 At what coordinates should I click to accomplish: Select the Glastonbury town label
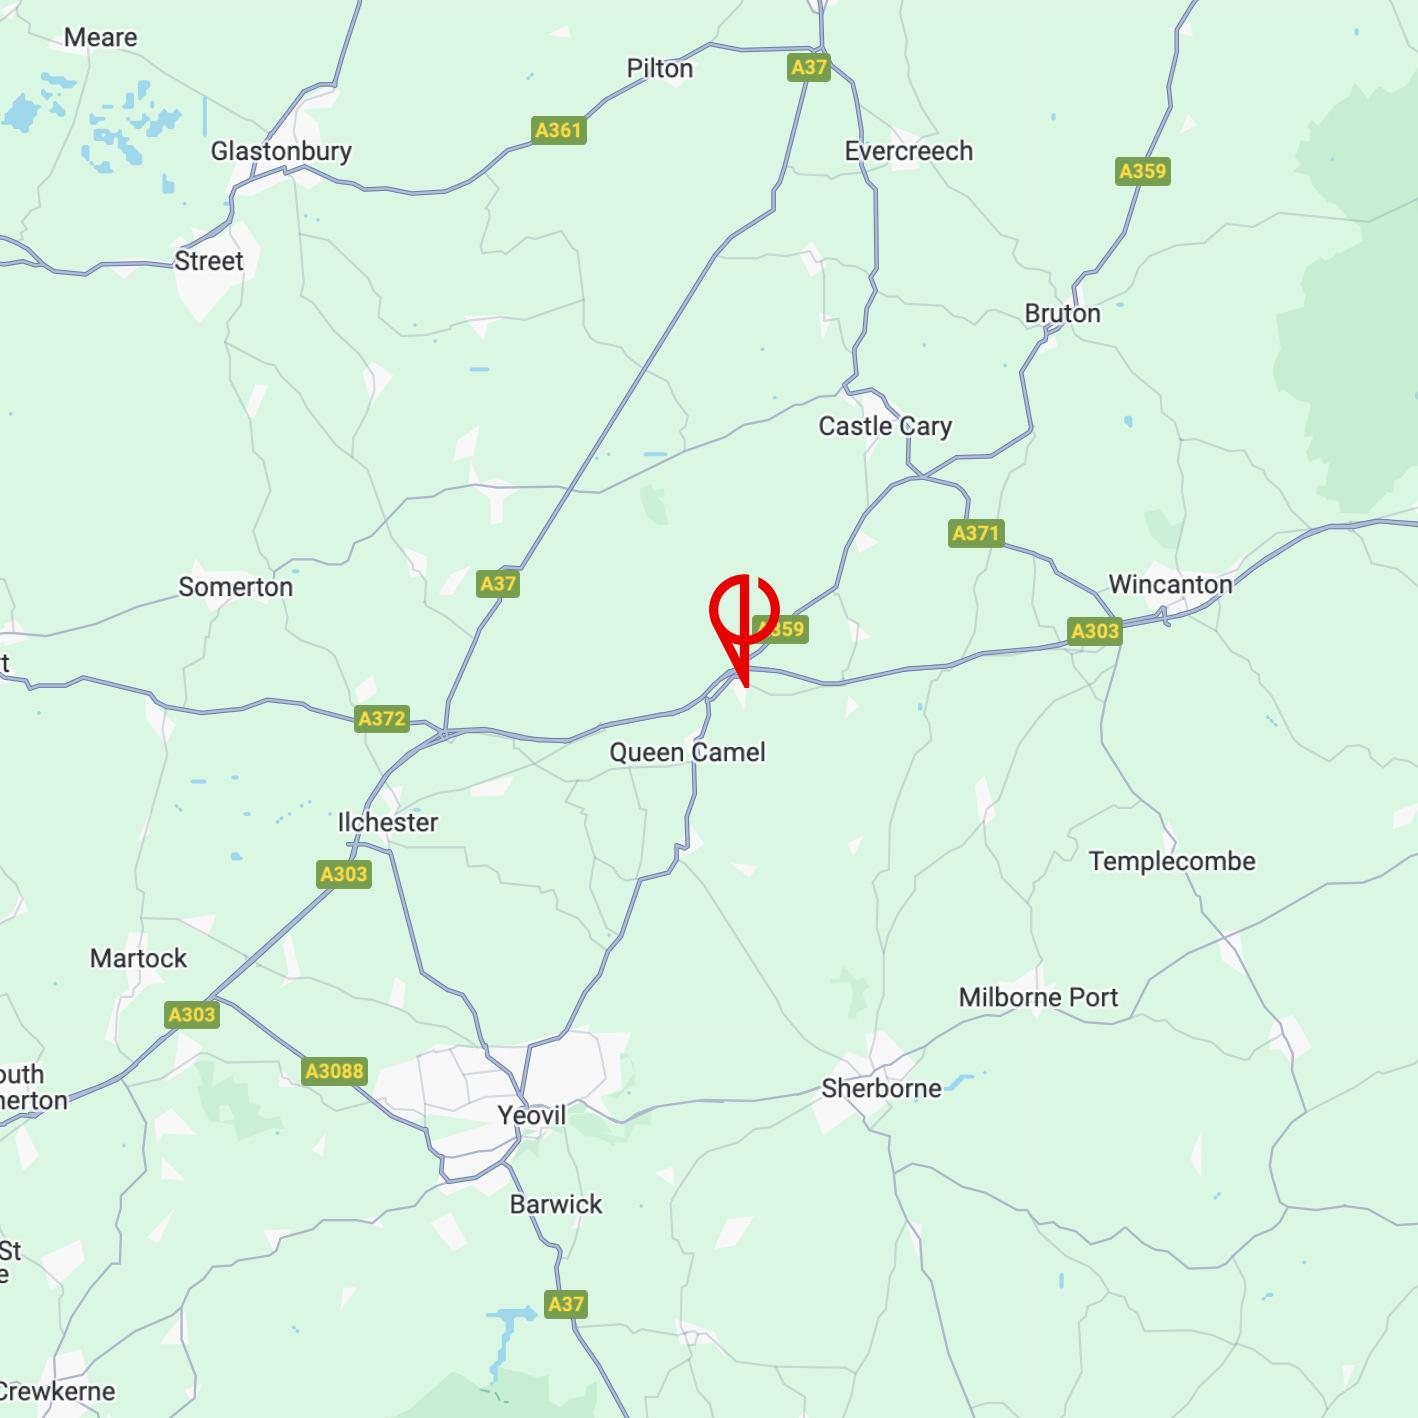(281, 151)
